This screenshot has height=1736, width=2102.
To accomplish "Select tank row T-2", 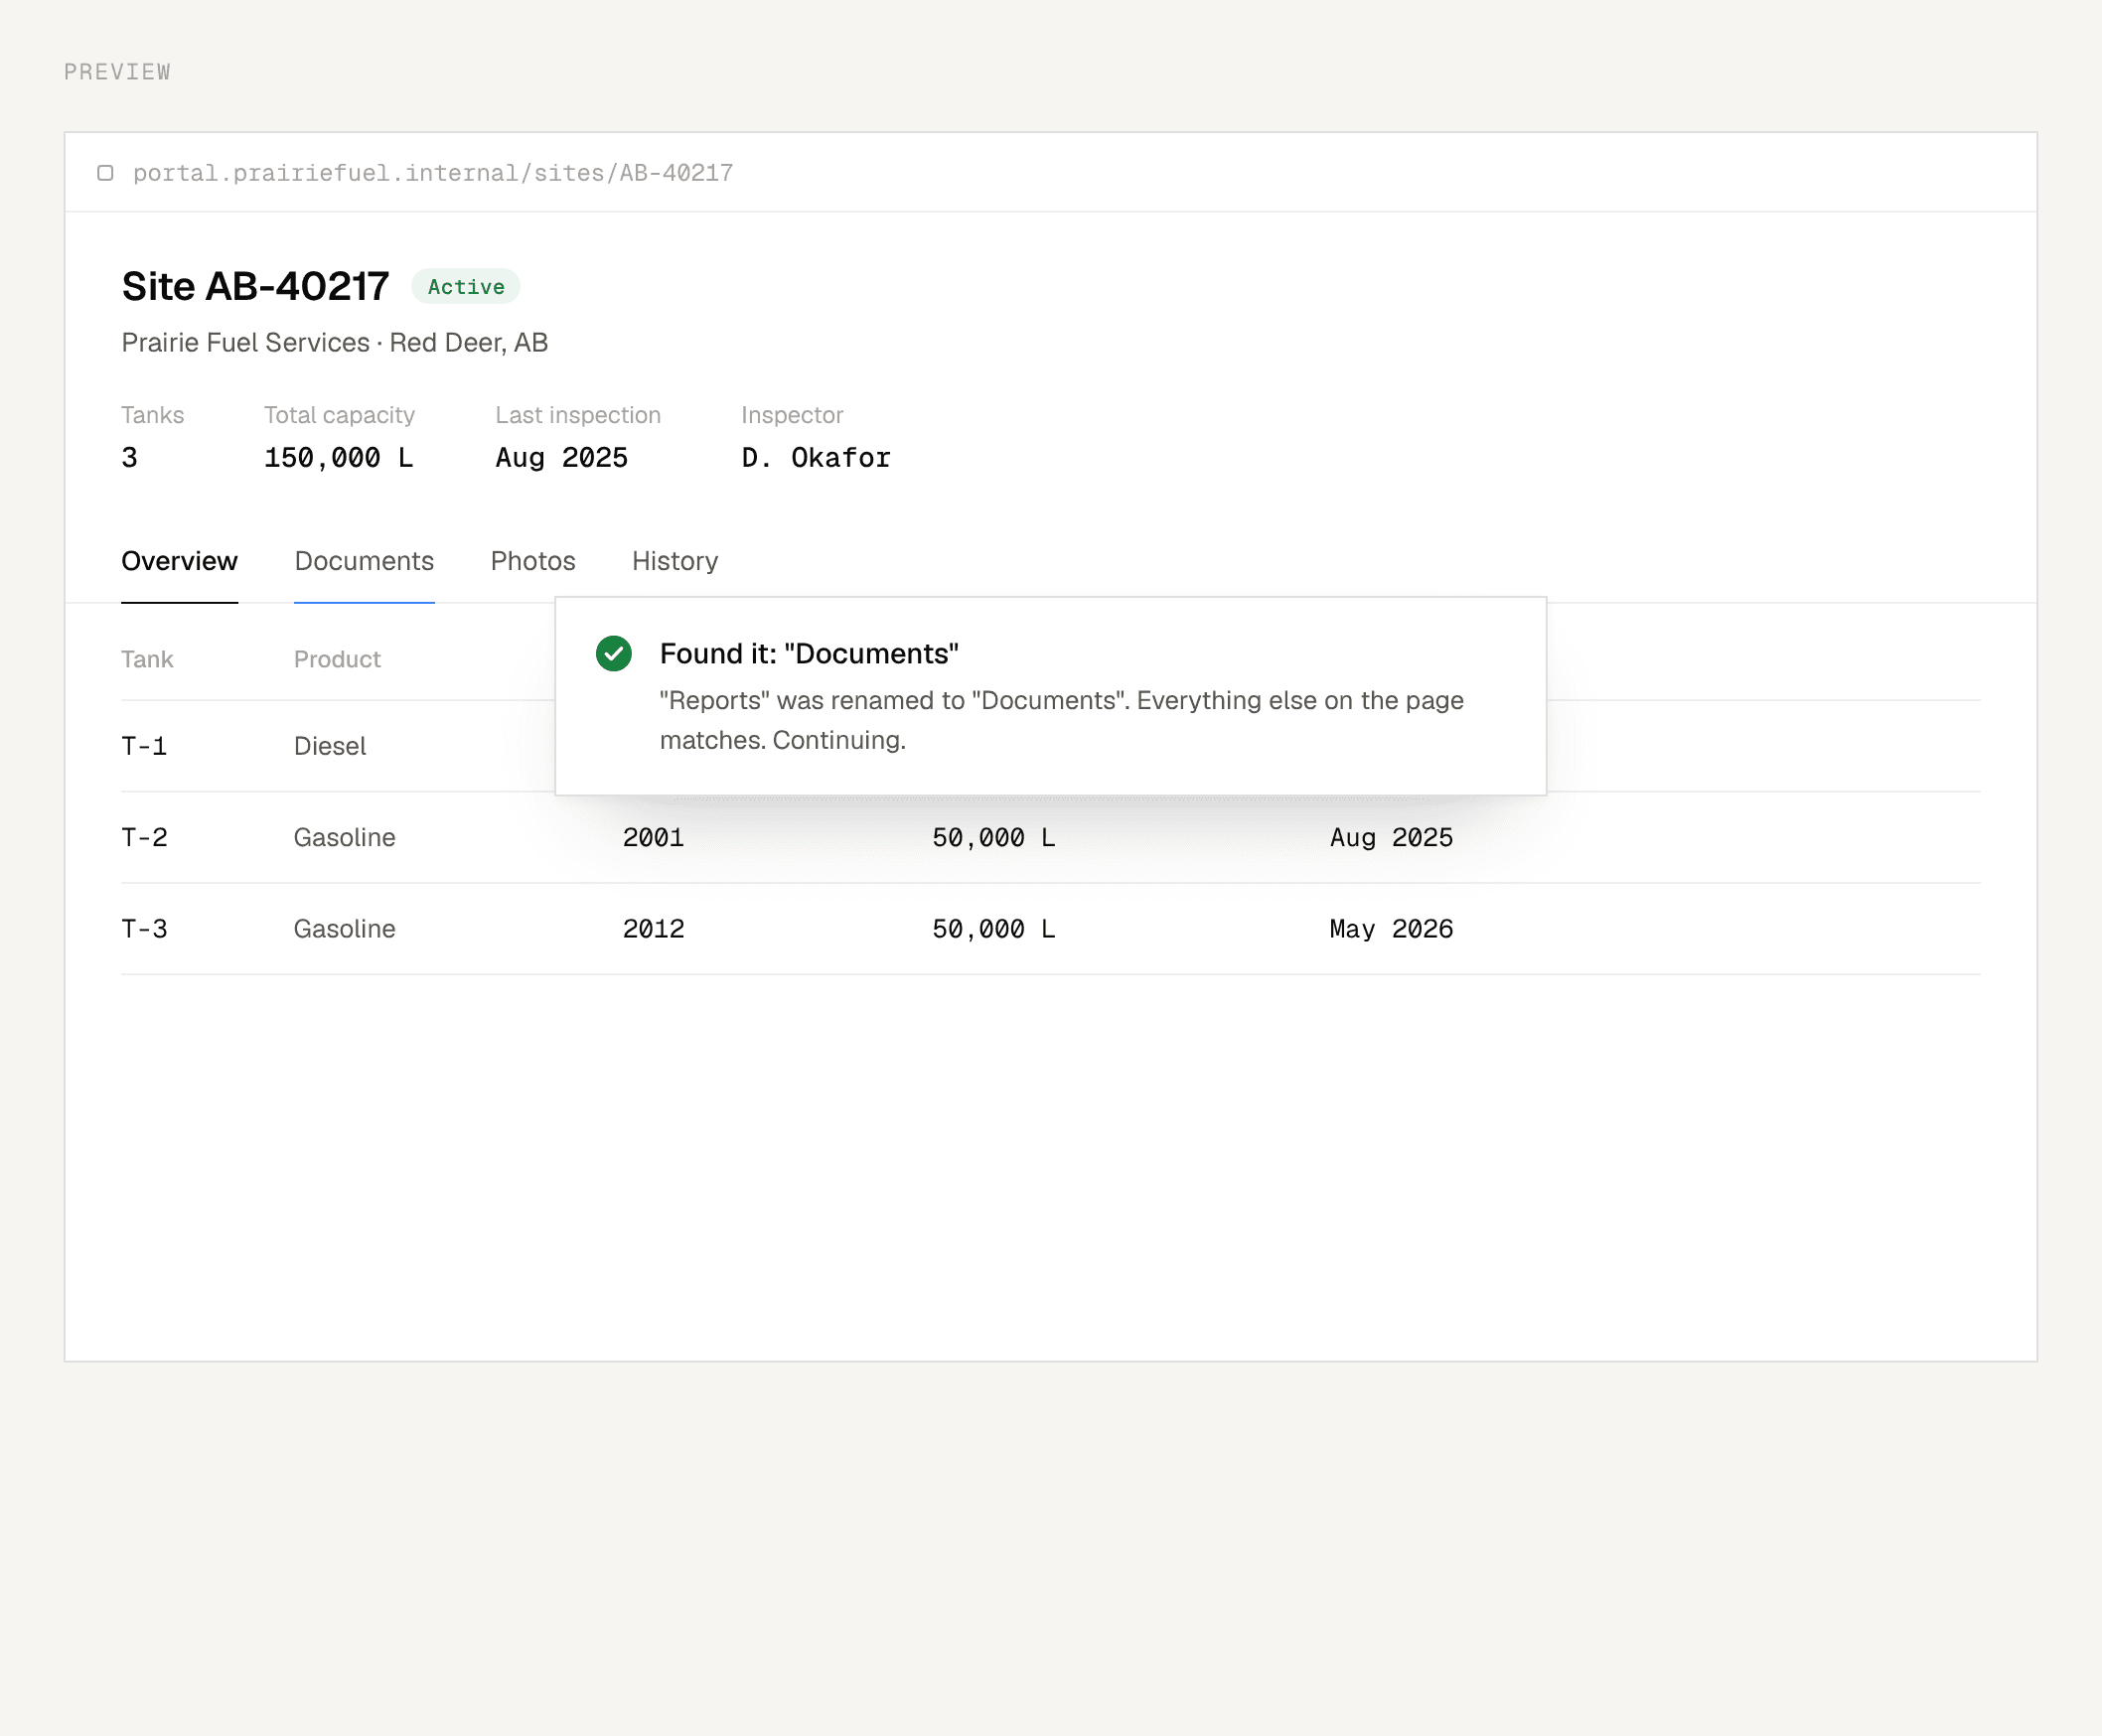I will click(x=1050, y=837).
